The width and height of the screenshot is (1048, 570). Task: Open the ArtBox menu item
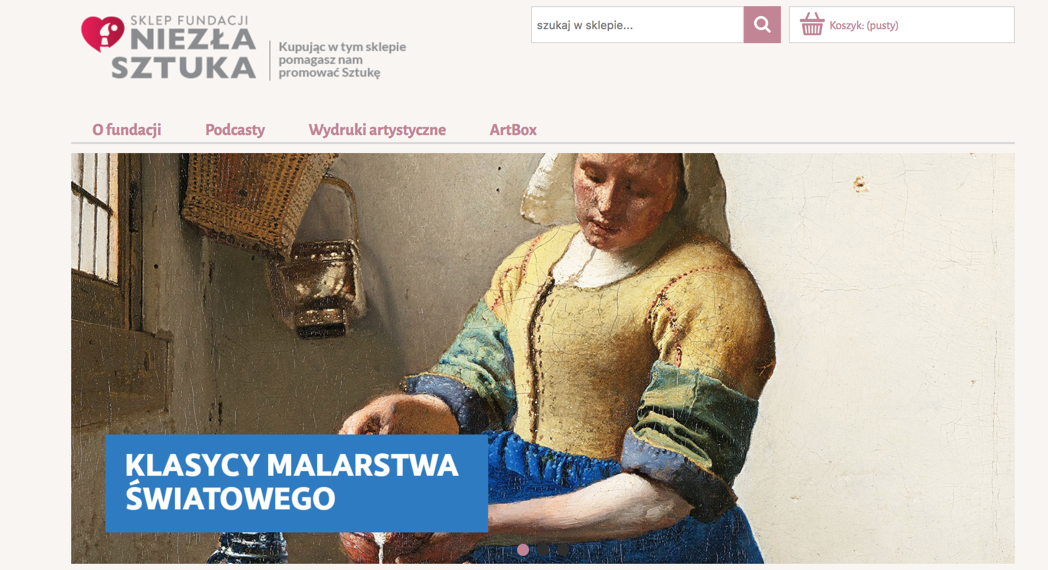pos(513,130)
